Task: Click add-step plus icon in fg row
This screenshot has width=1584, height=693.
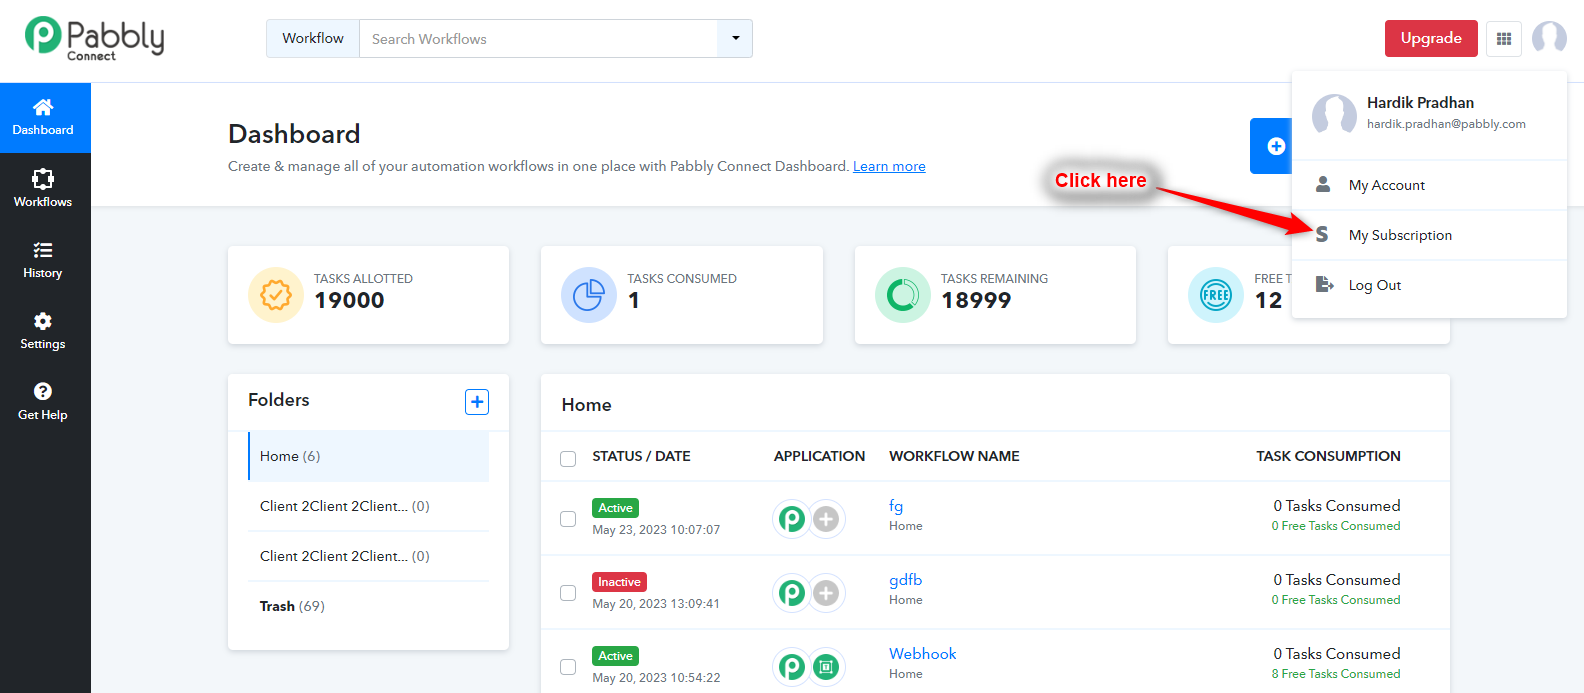Action: (x=826, y=519)
